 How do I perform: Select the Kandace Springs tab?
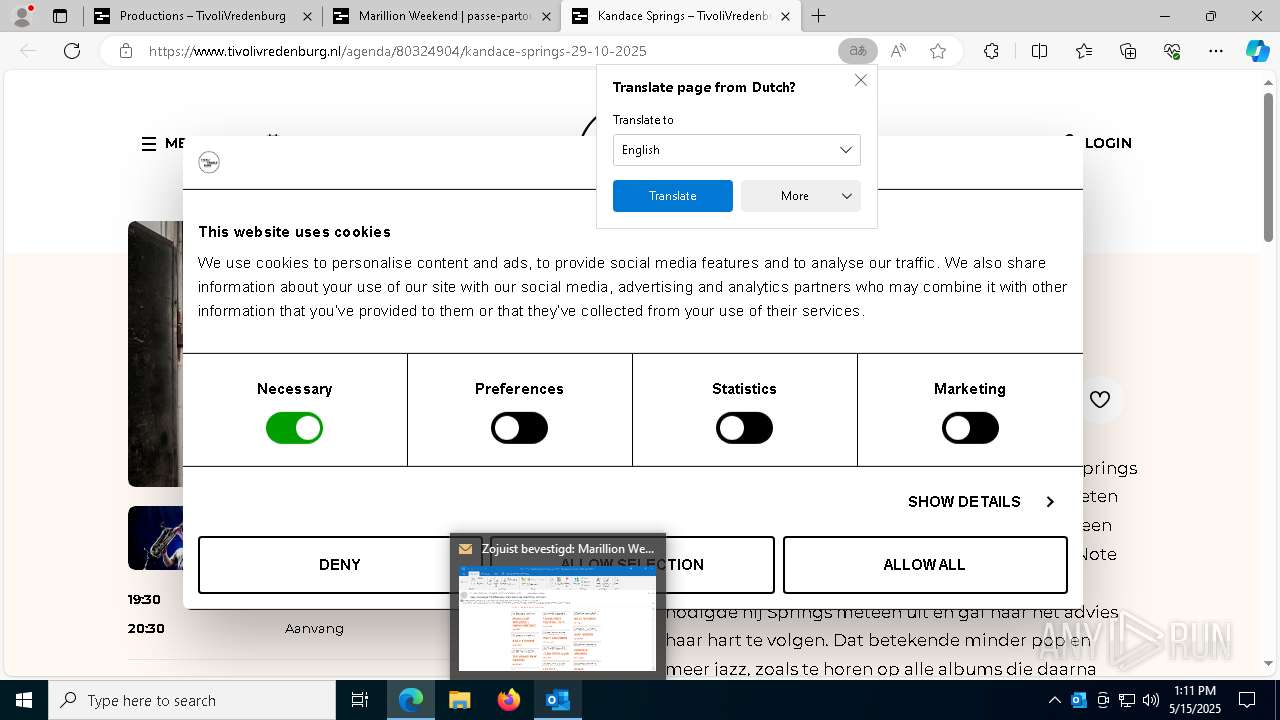click(x=682, y=16)
